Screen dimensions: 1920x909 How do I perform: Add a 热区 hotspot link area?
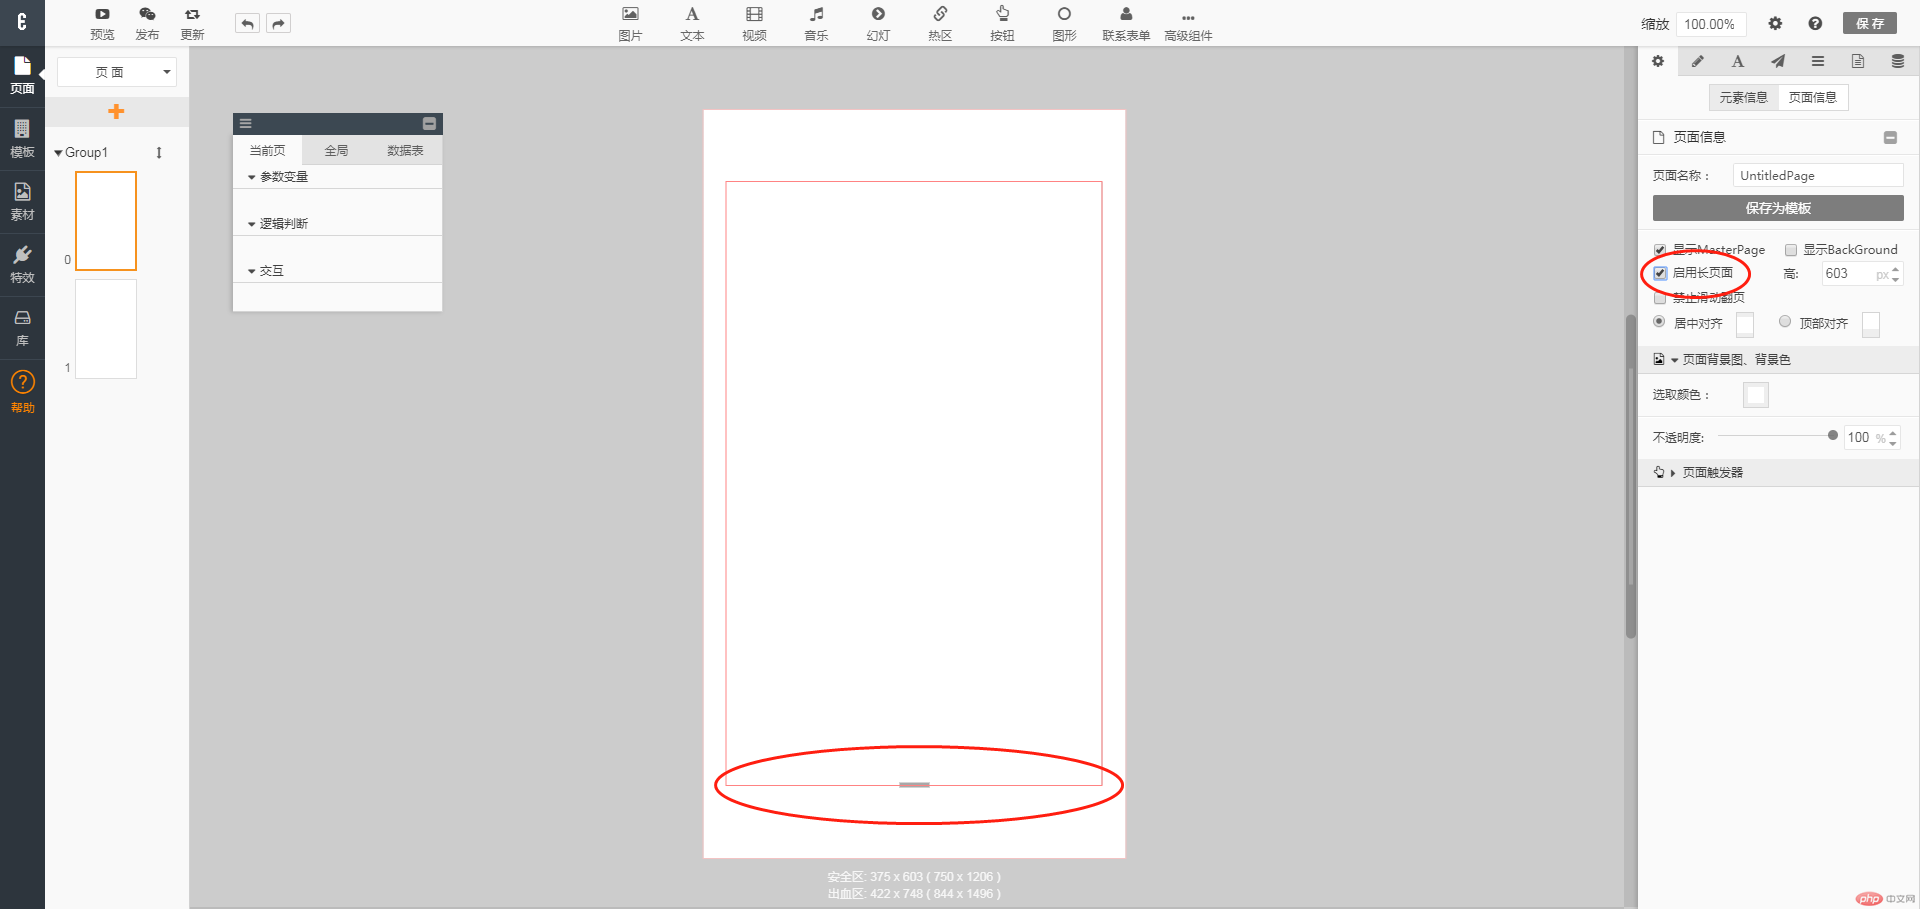click(x=940, y=23)
